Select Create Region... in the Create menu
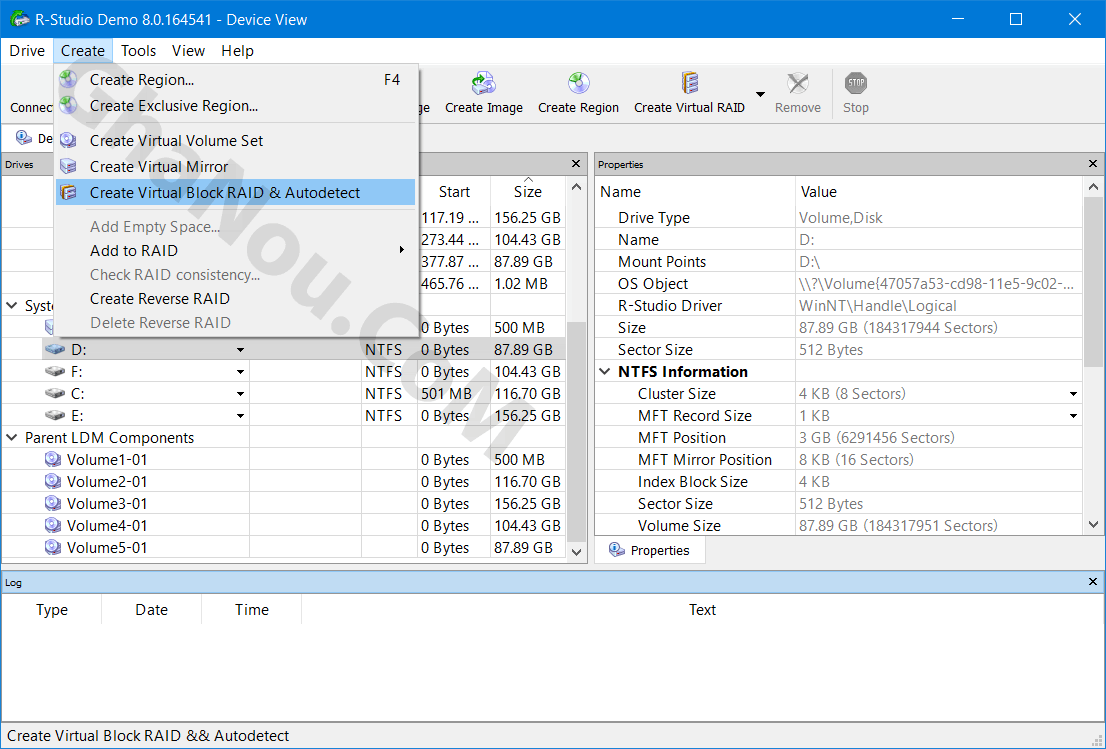The width and height of the screenshot is (1106, 749). click(236, 80)
